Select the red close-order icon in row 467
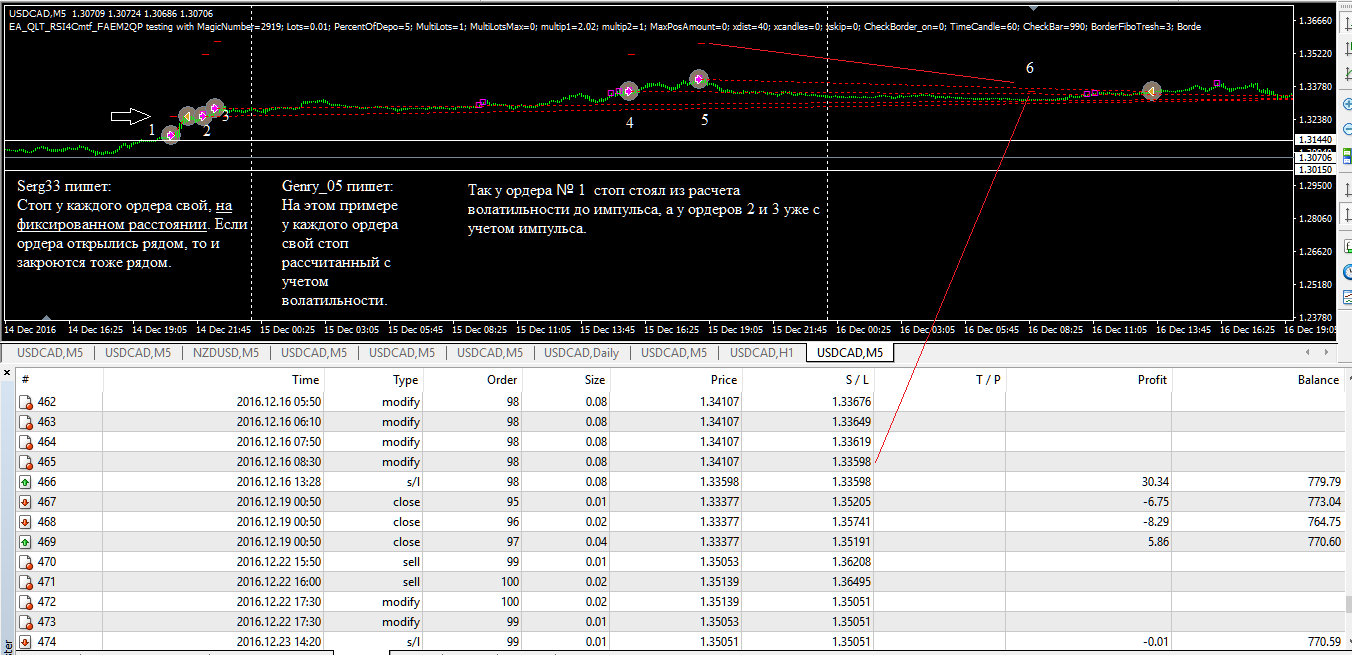Screen dimensions: 1352x655 point(26,502)
